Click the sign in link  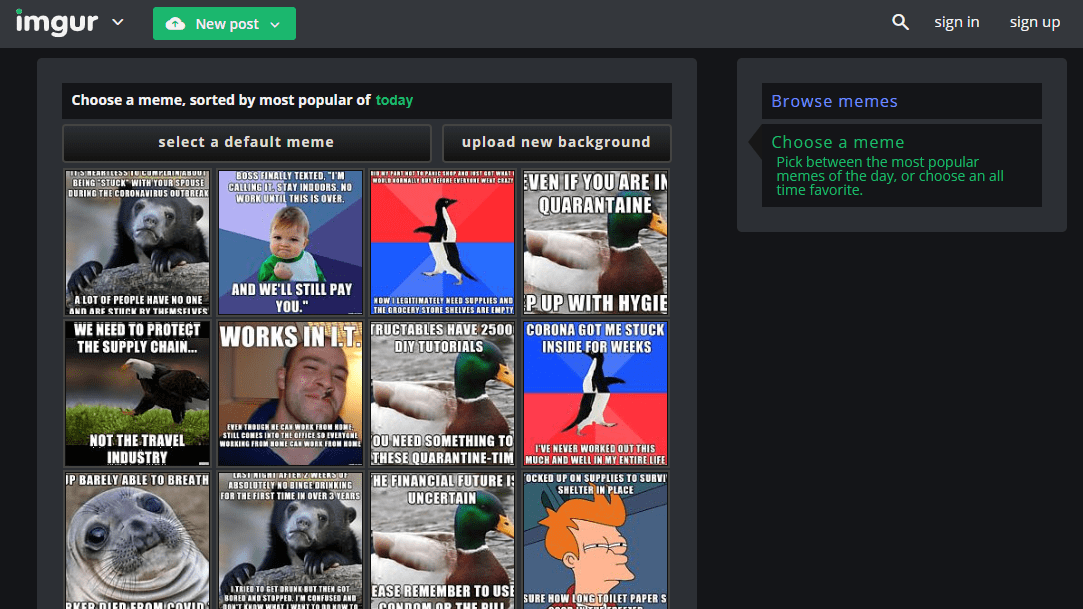(956, 22)
